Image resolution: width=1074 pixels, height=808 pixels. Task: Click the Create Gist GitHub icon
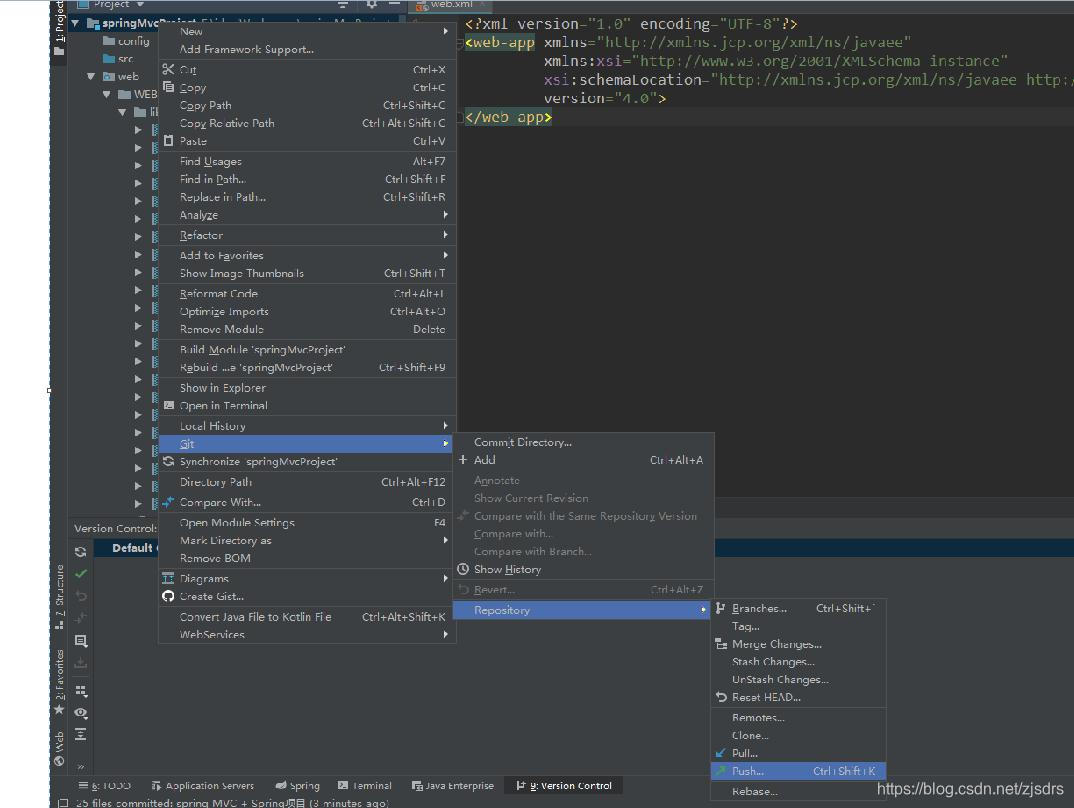click(x=168, y=596)
